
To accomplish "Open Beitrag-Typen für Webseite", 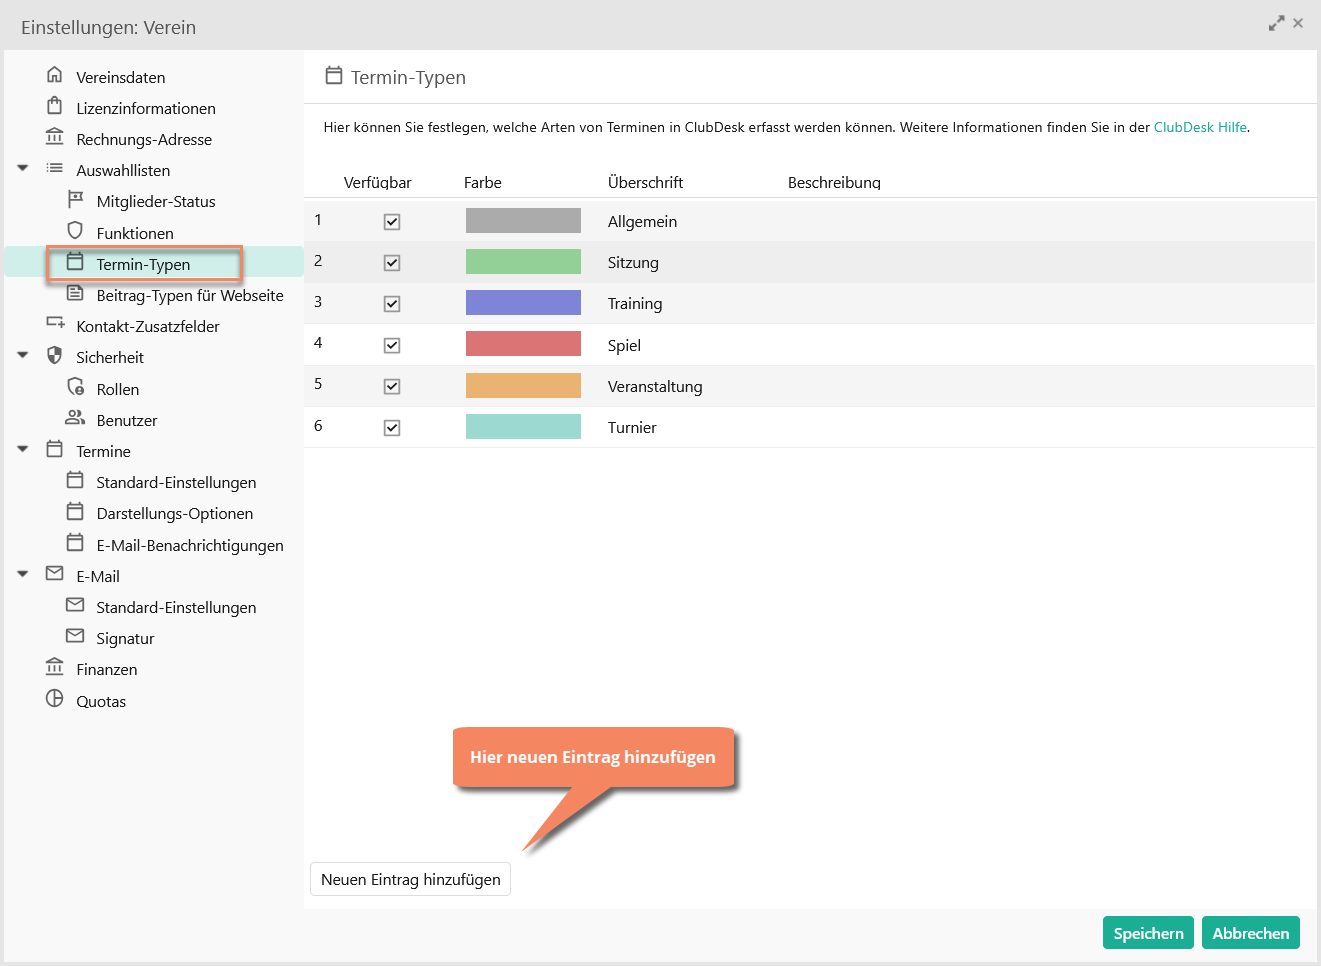I will (190, 295).
